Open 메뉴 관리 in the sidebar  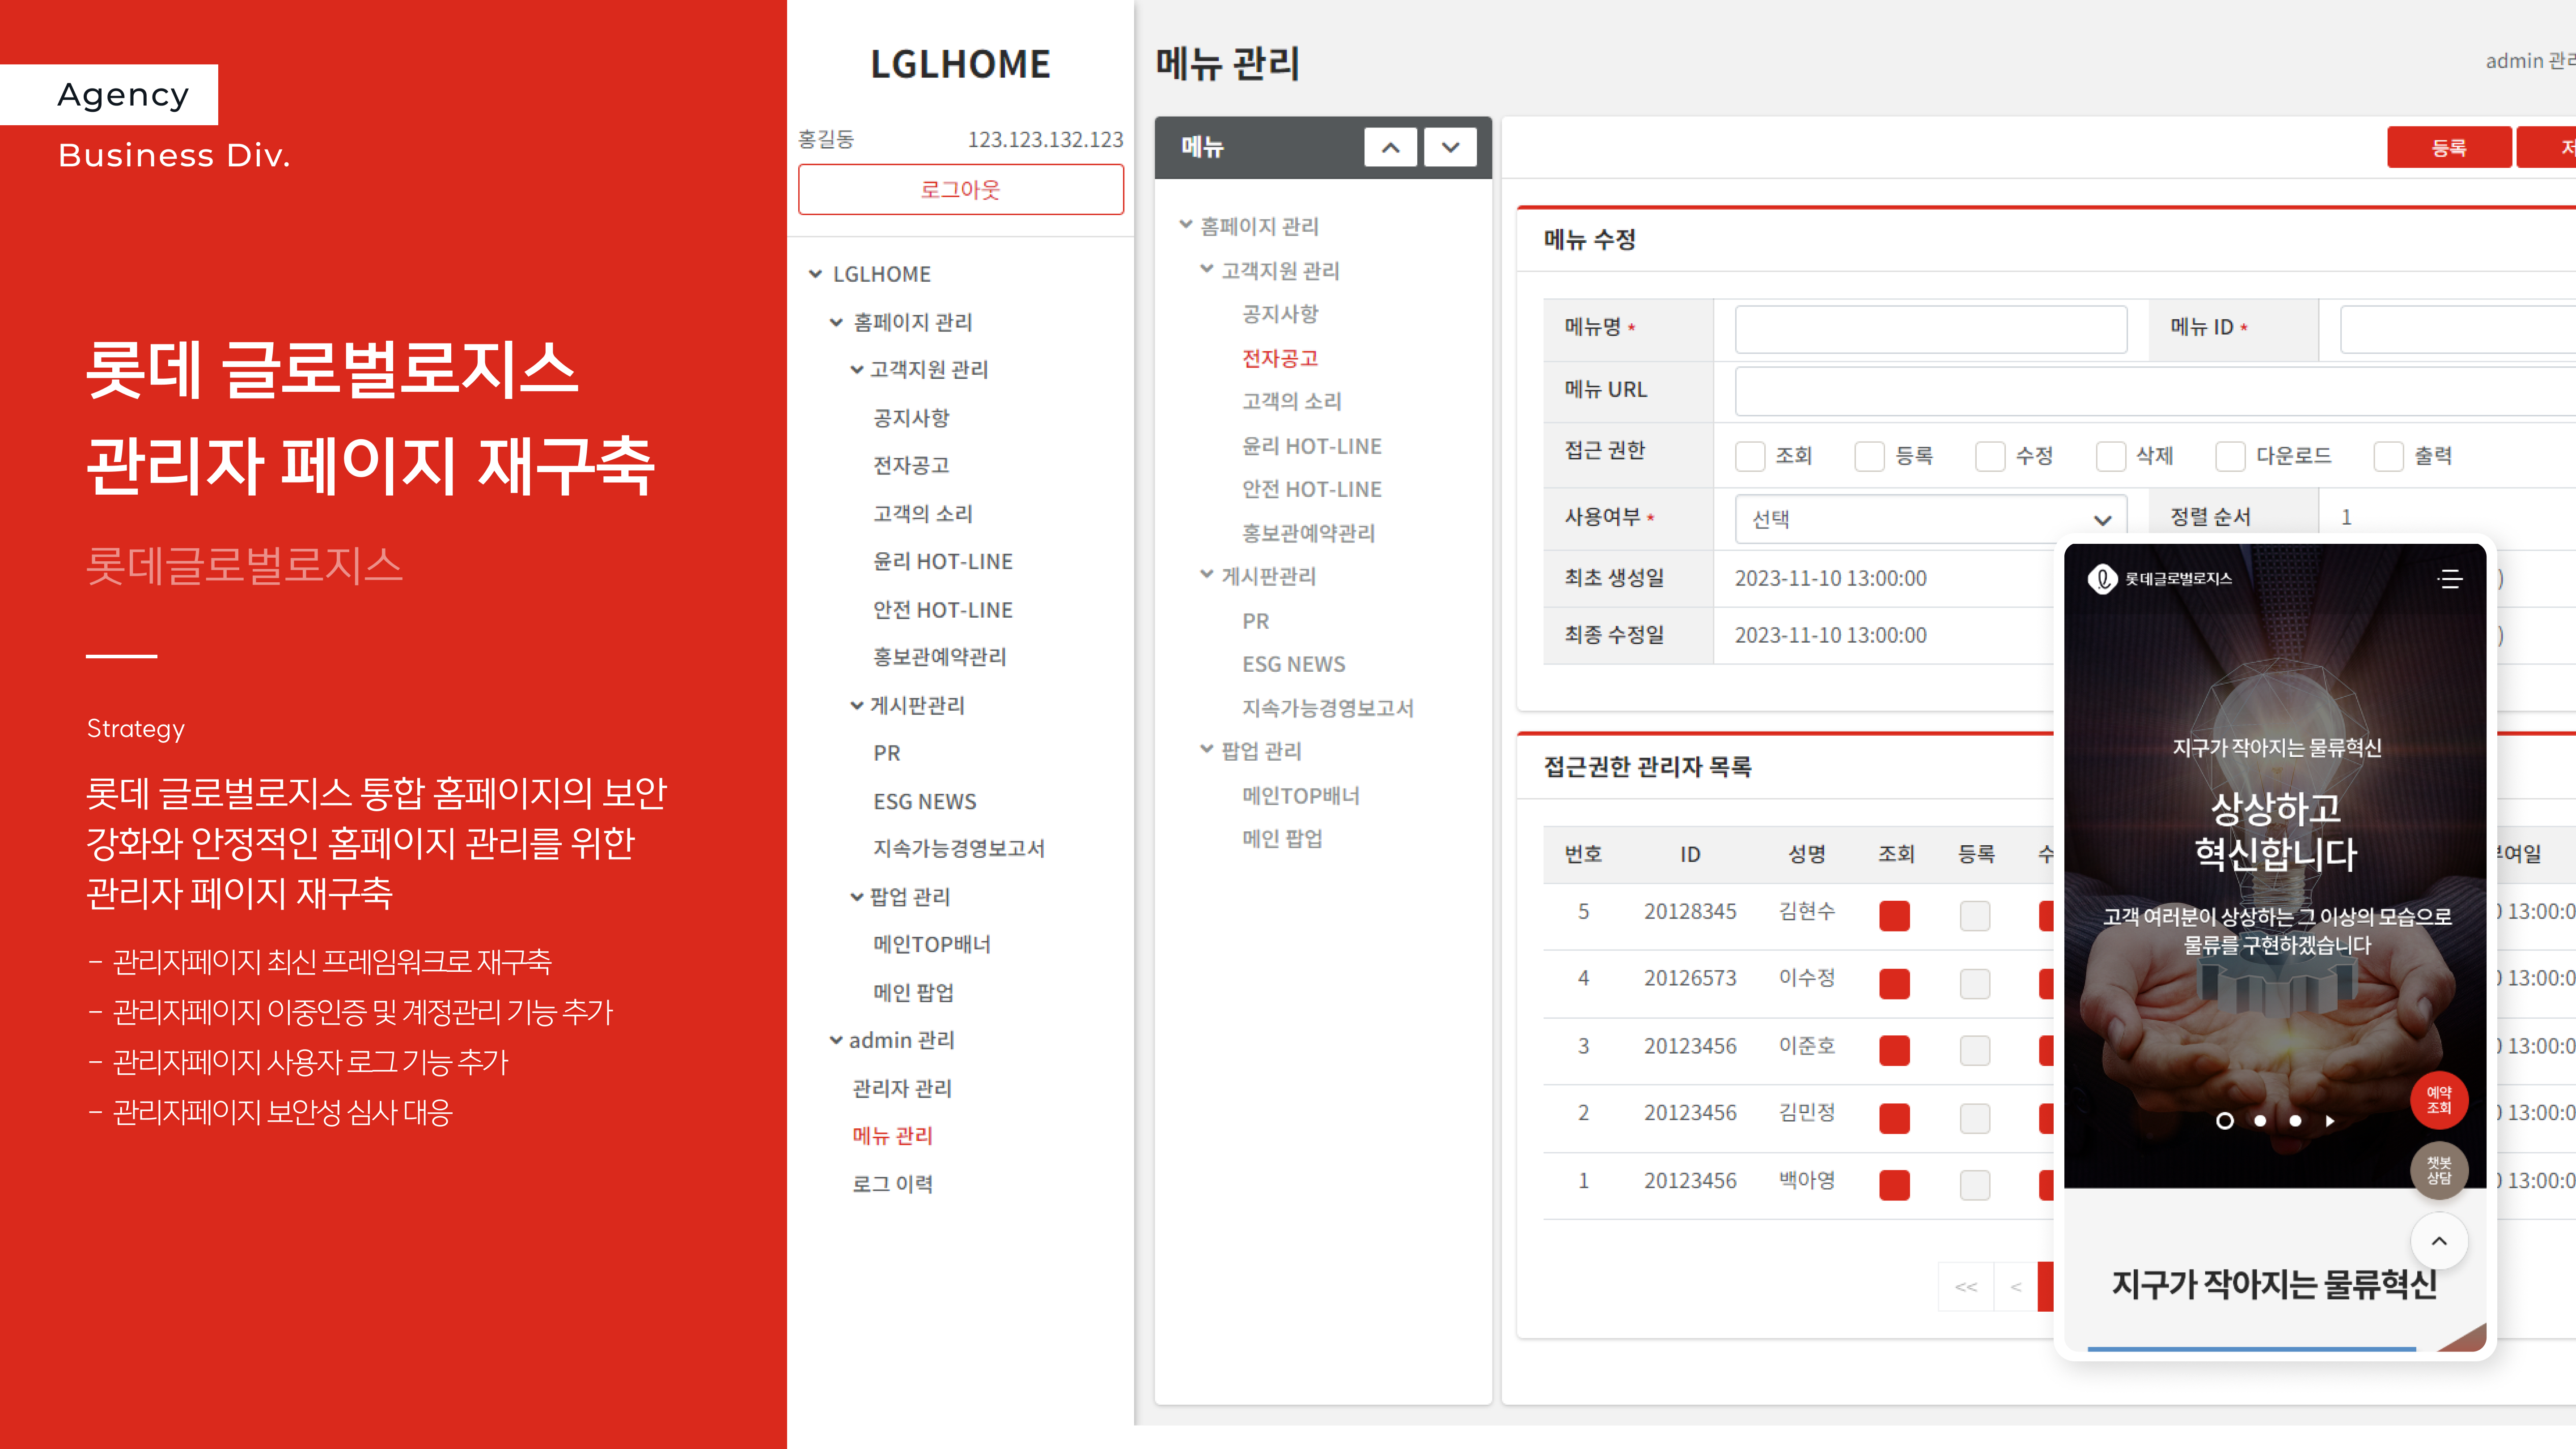tap(892, 1136)
